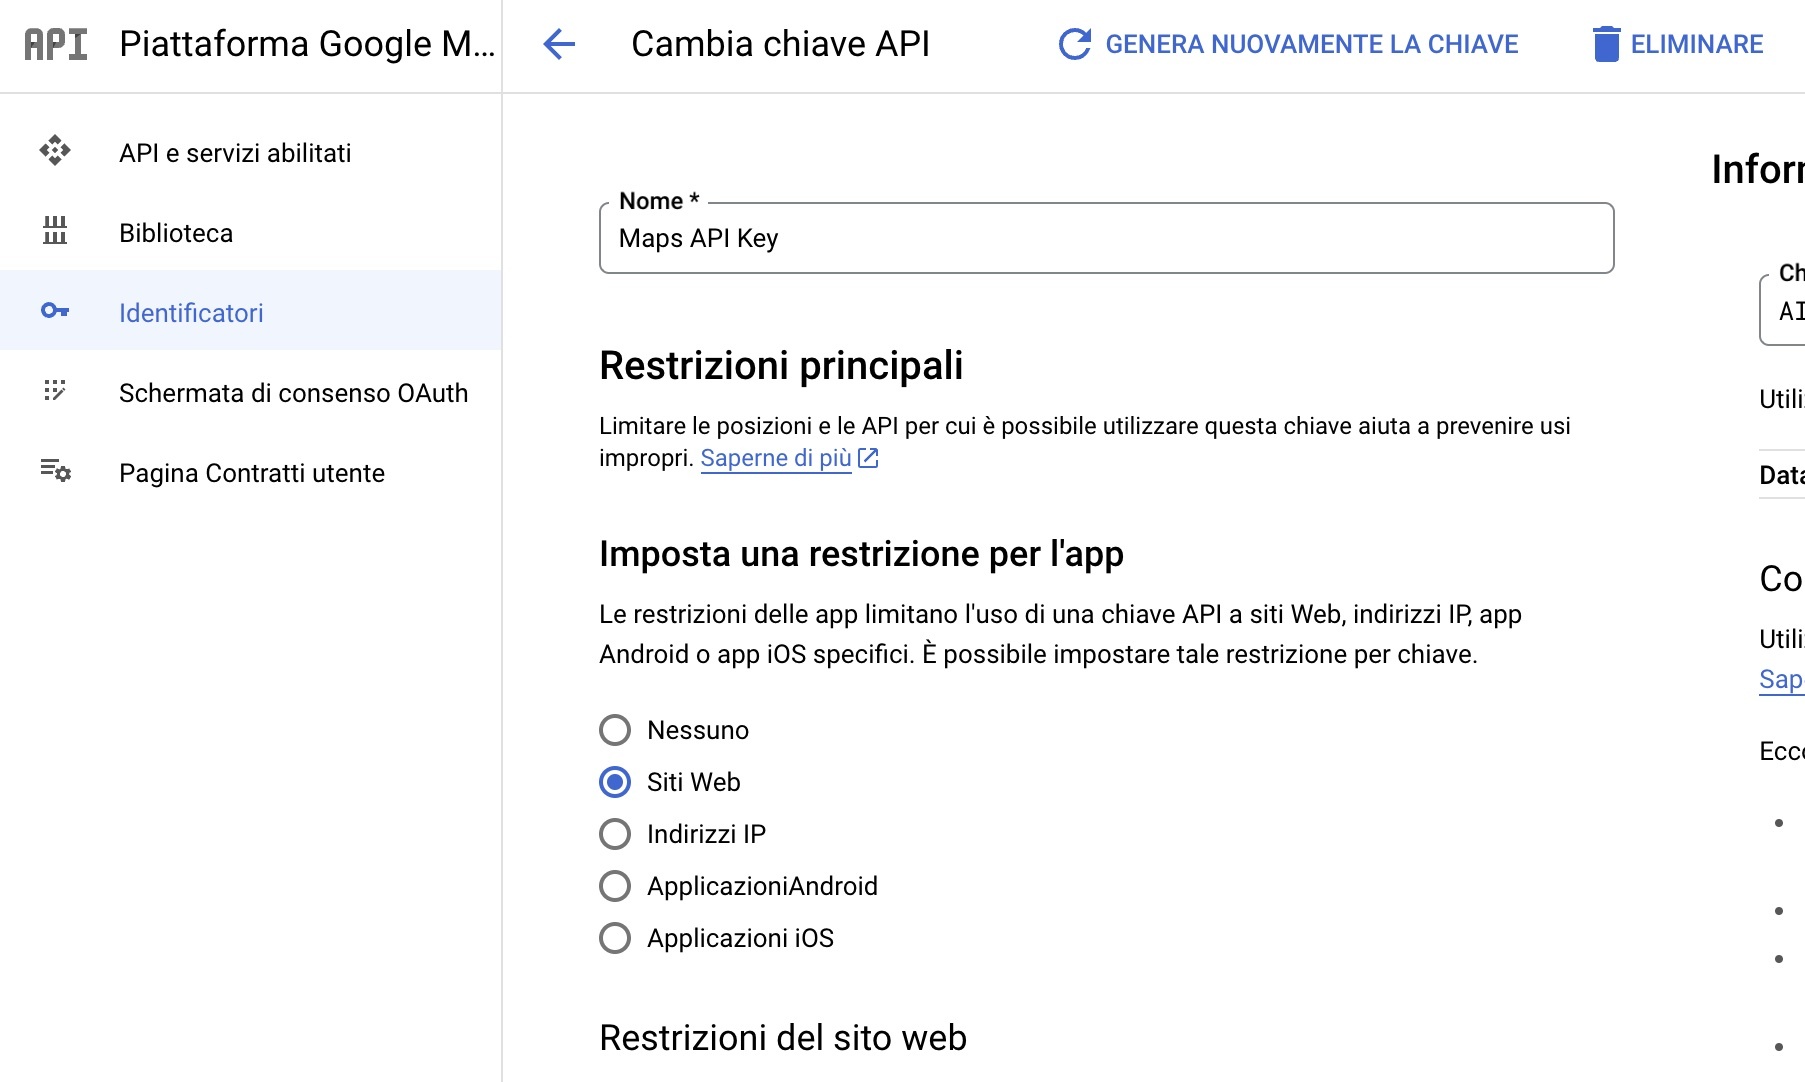The height and width of the screenshot is (1082, 1805).
Task: Click the enabled APIs and services icon
Action: coord(54,152)
